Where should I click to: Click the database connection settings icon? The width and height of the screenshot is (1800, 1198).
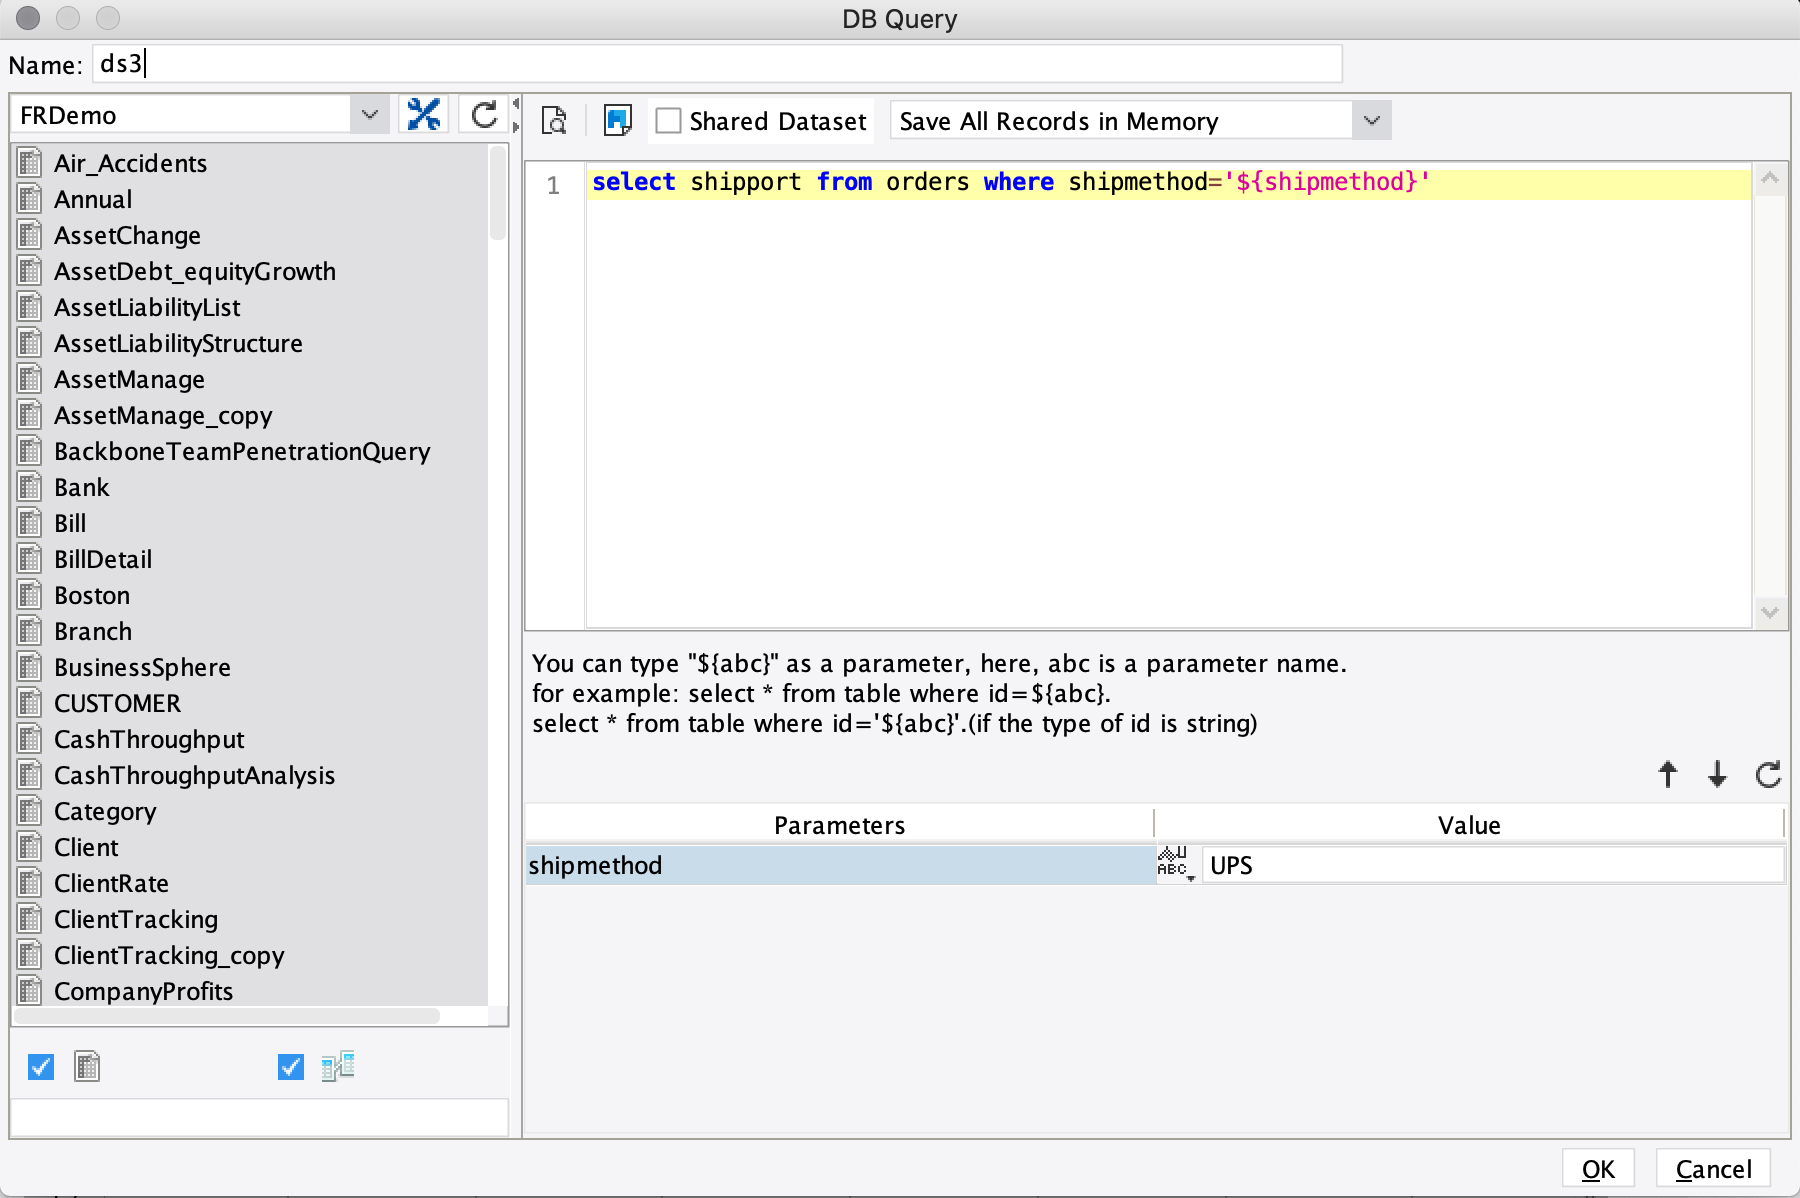[424, 115]
